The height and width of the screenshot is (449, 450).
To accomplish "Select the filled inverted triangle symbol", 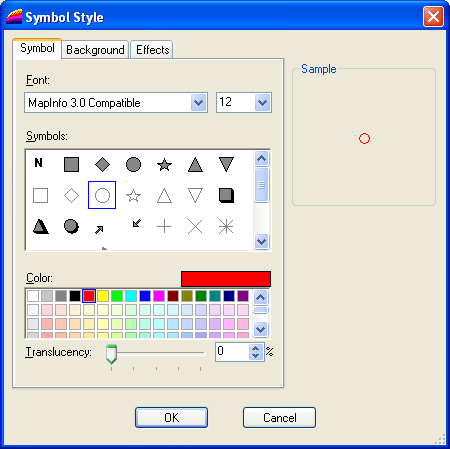I will pyautogui.click(x=226, y=164).
